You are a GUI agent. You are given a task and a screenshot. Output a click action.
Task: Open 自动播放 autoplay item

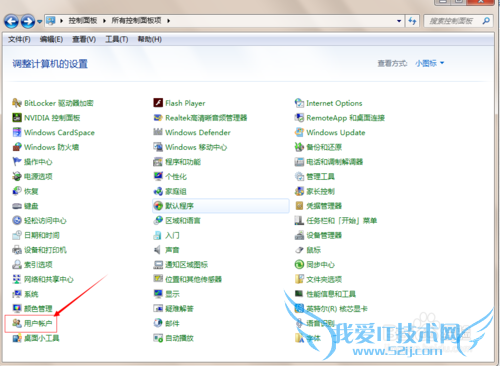click(x=173, y=338)
